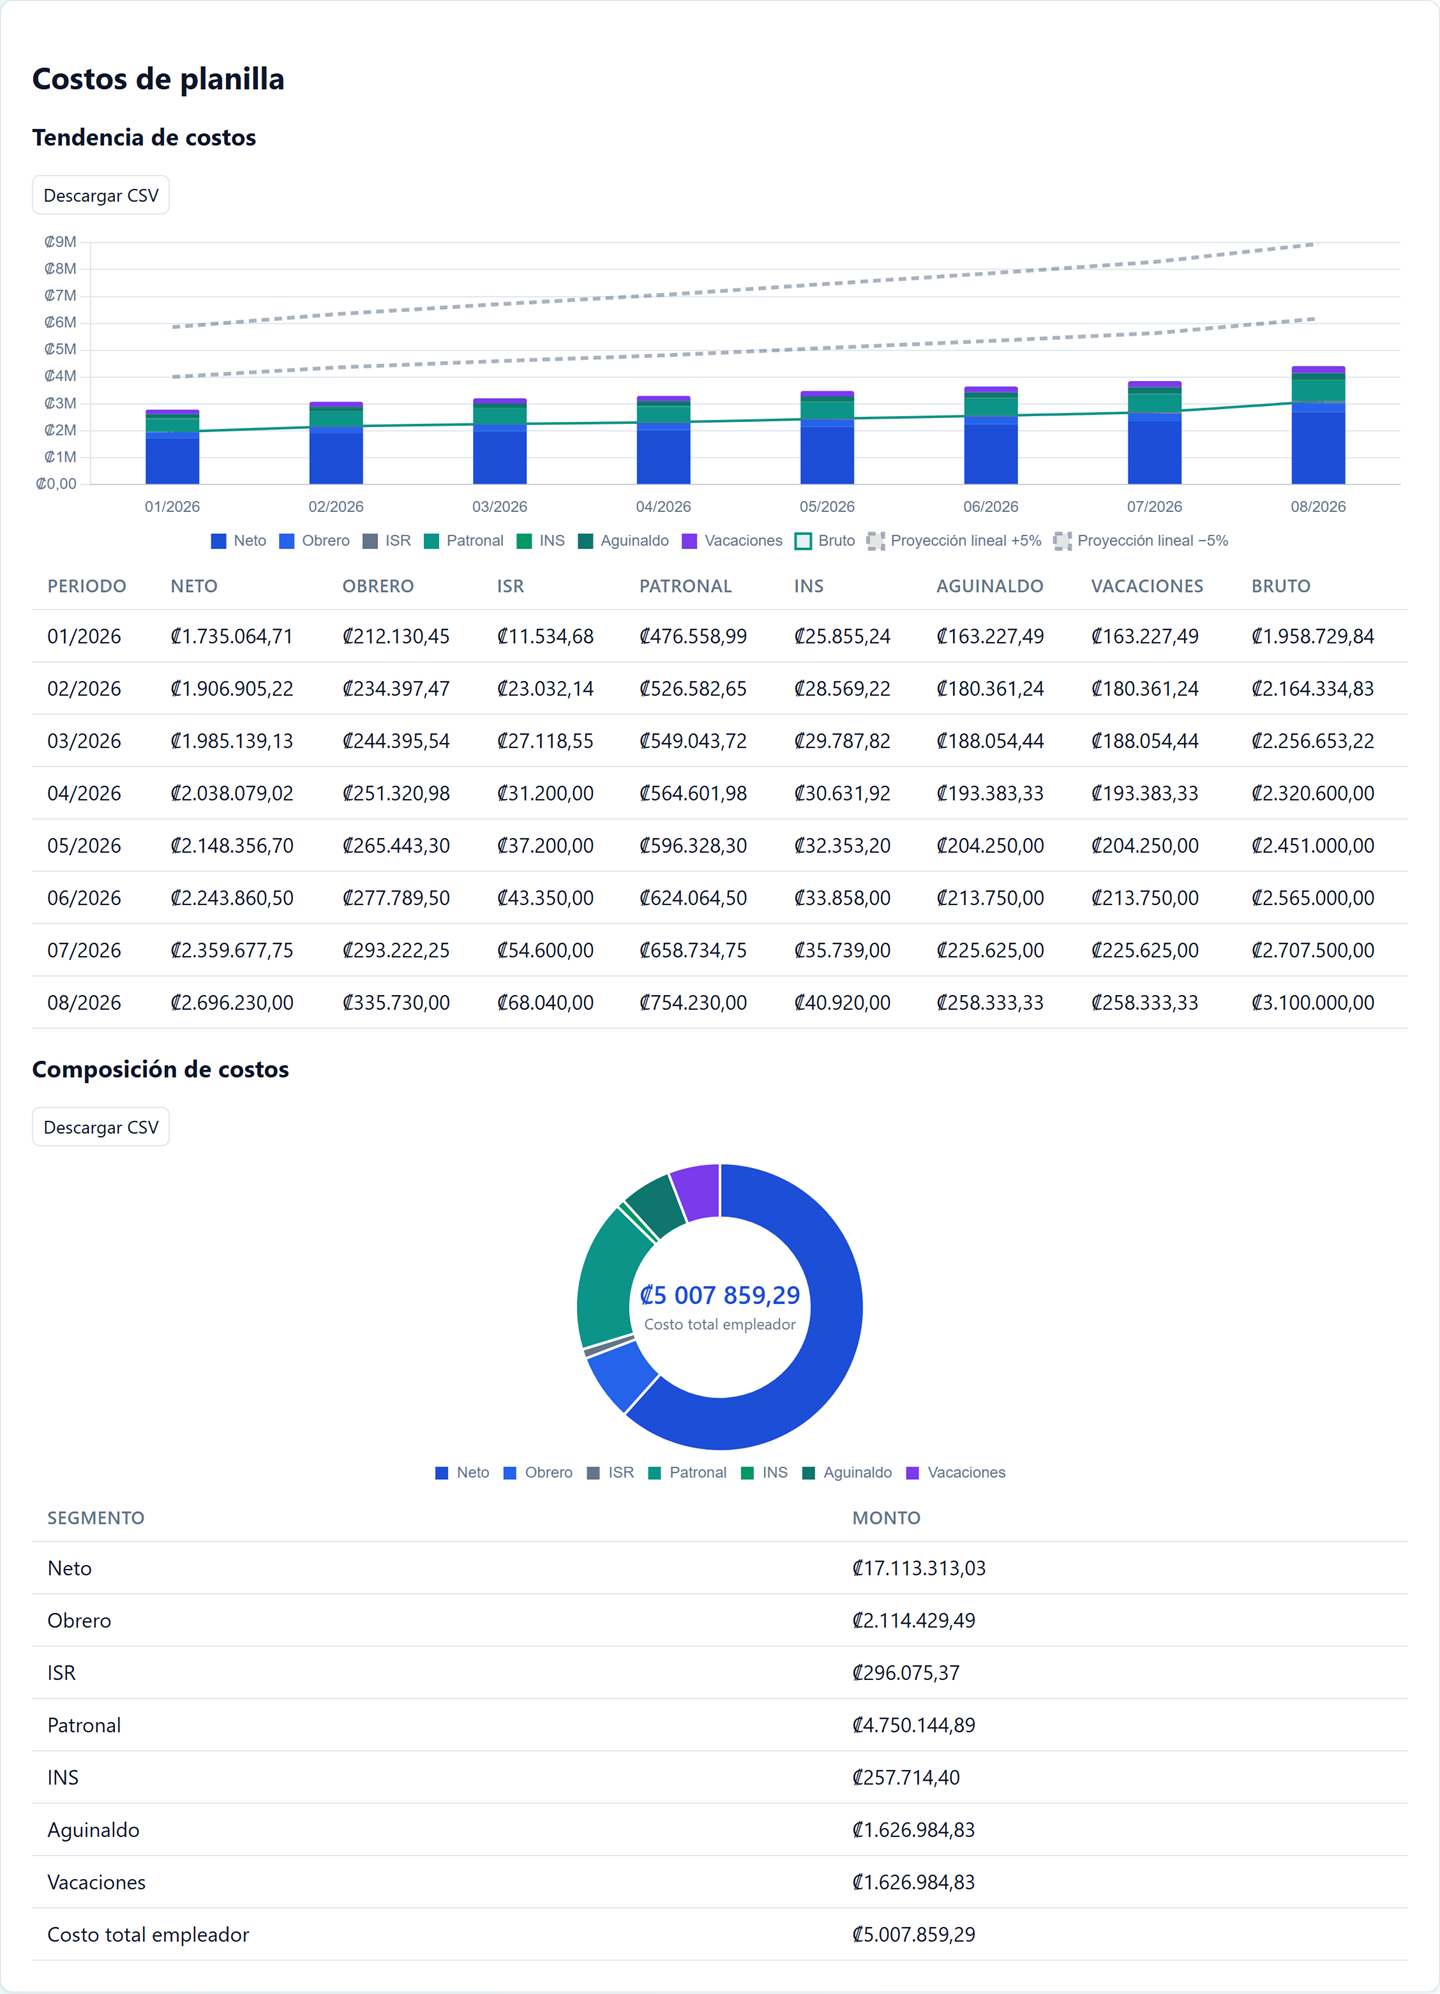Image resolution: width=1440 pixels, height=1994 pixels.
Task: Toggle Aguinaldo series in trend chart legend
Action: click(x=623, y=541)
